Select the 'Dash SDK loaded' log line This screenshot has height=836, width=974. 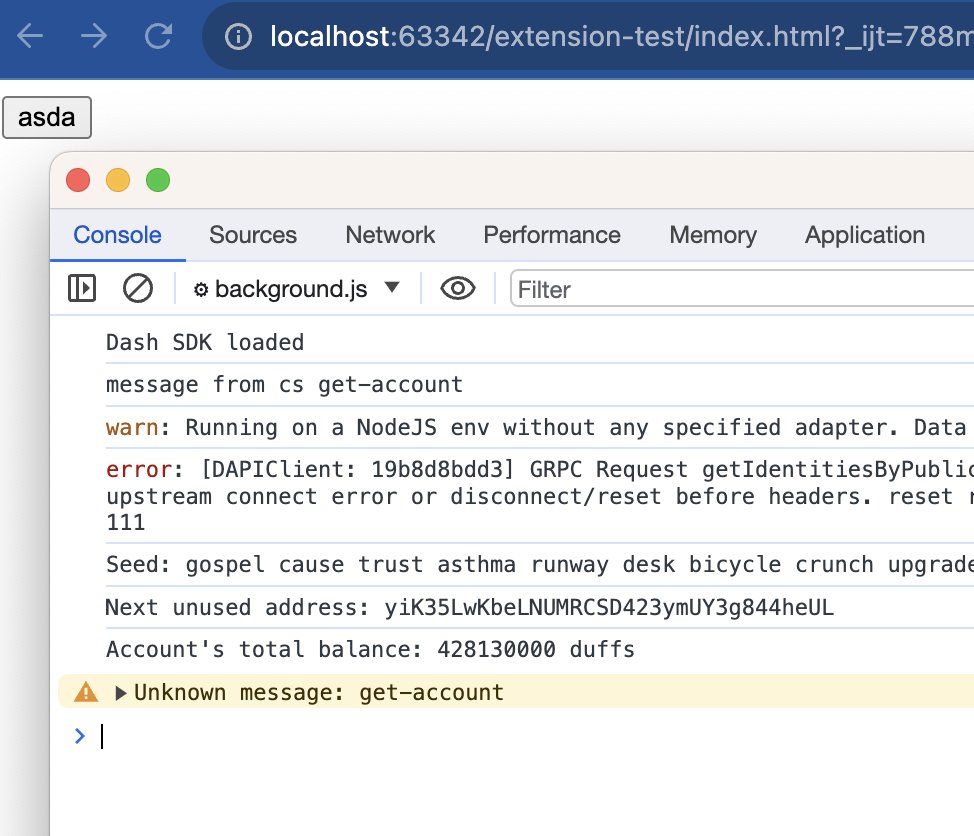pos(205,342)
